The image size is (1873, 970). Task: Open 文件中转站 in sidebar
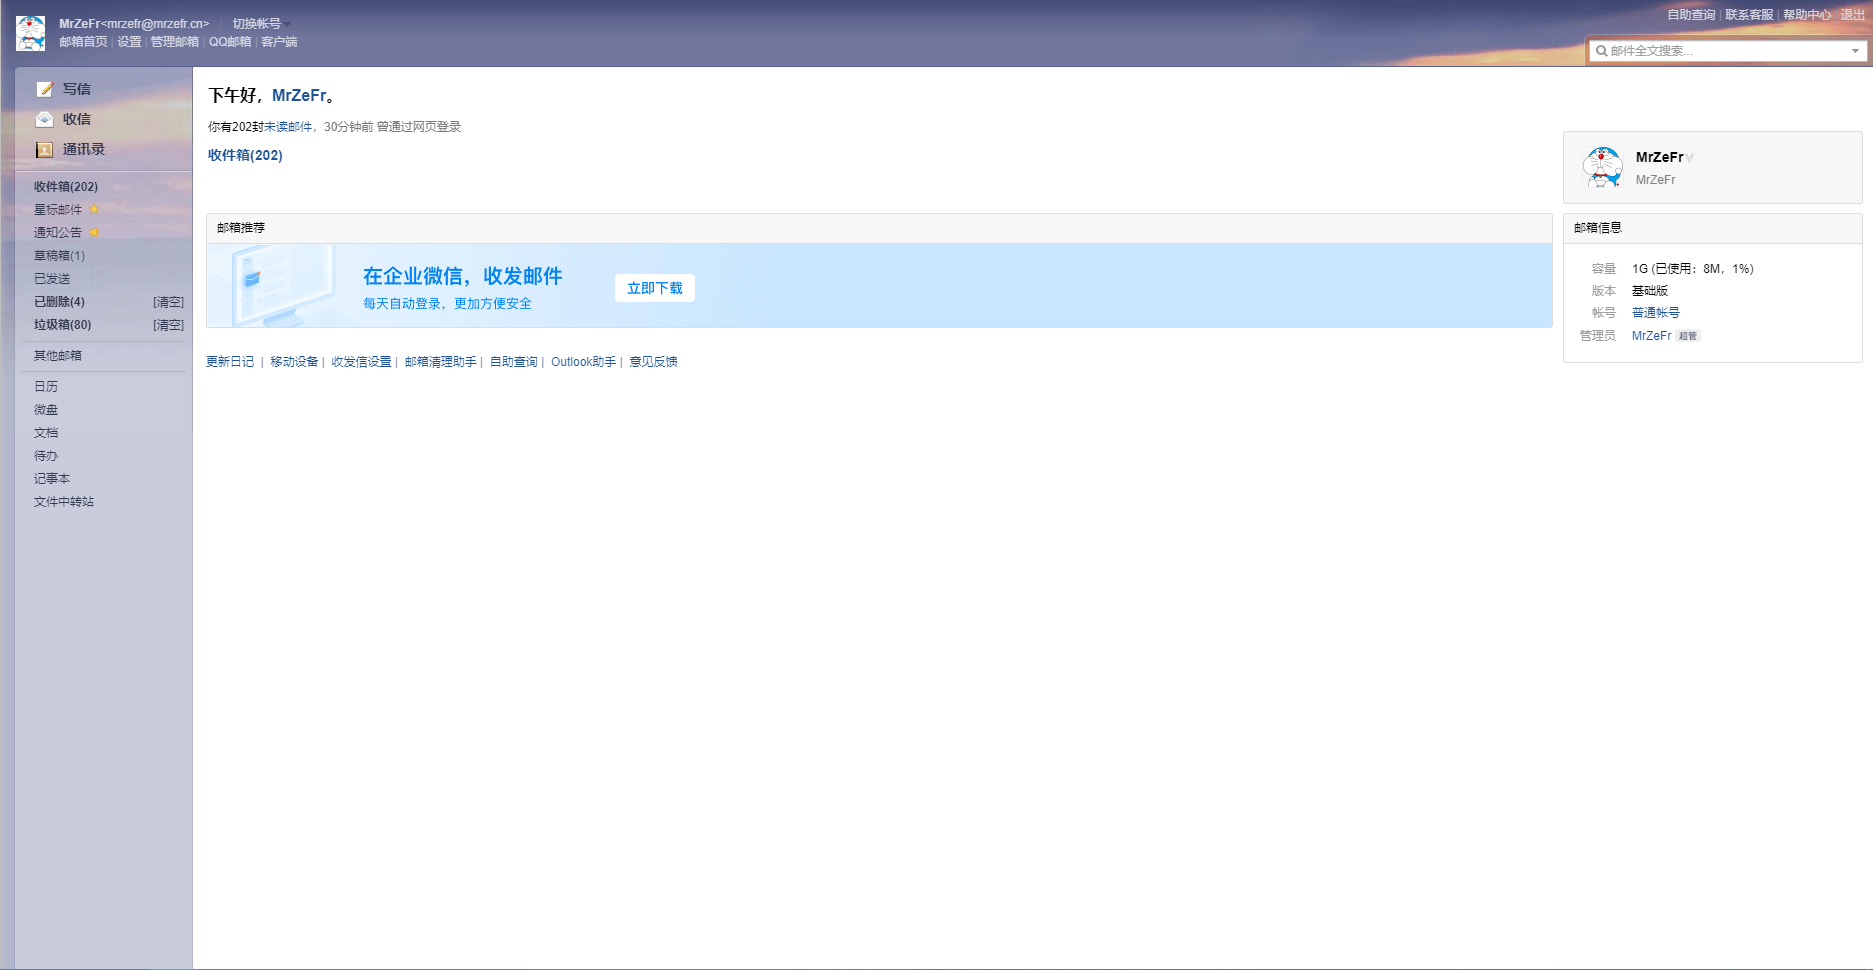[64, 501]
